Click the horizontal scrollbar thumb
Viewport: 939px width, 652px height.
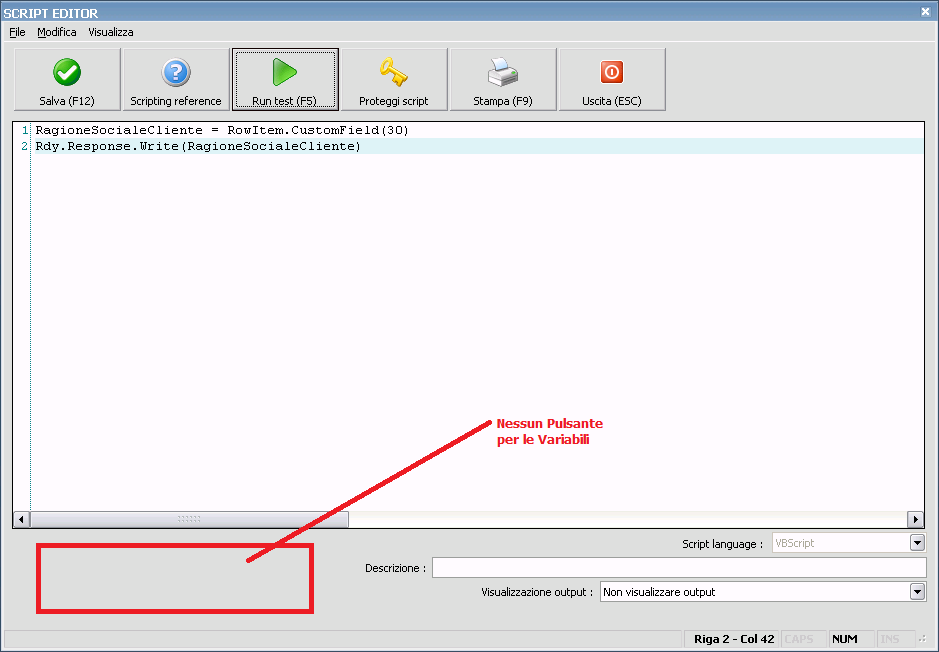click(189, 519)
